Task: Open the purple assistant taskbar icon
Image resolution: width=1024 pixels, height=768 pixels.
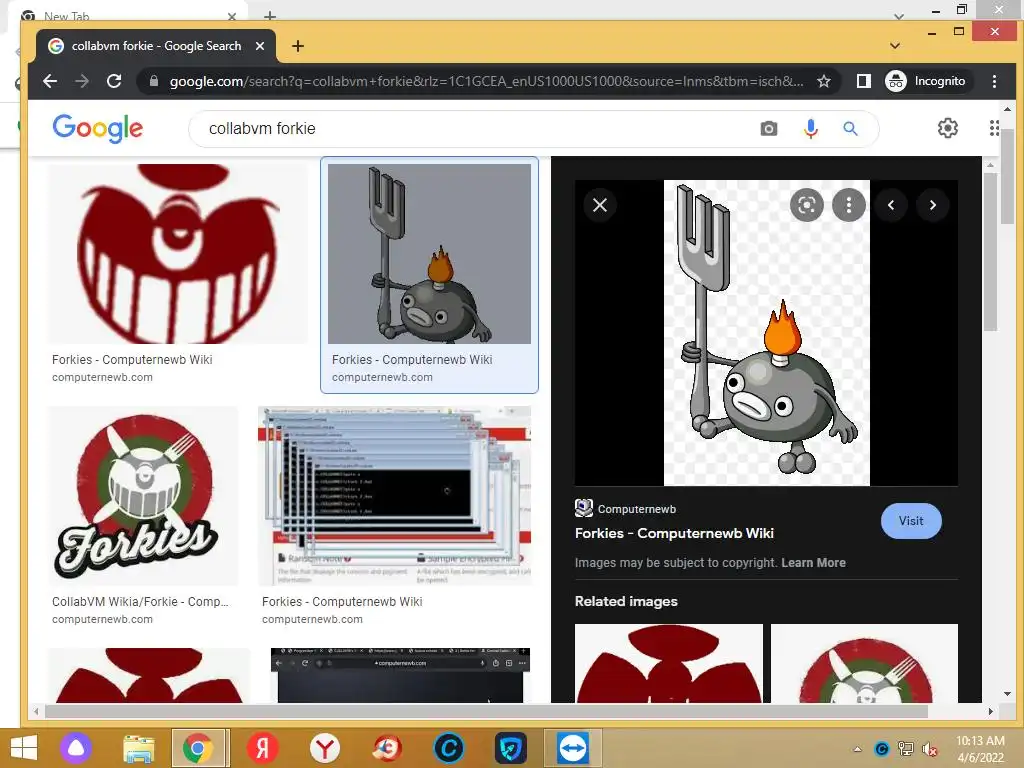Action: [76, 748]
